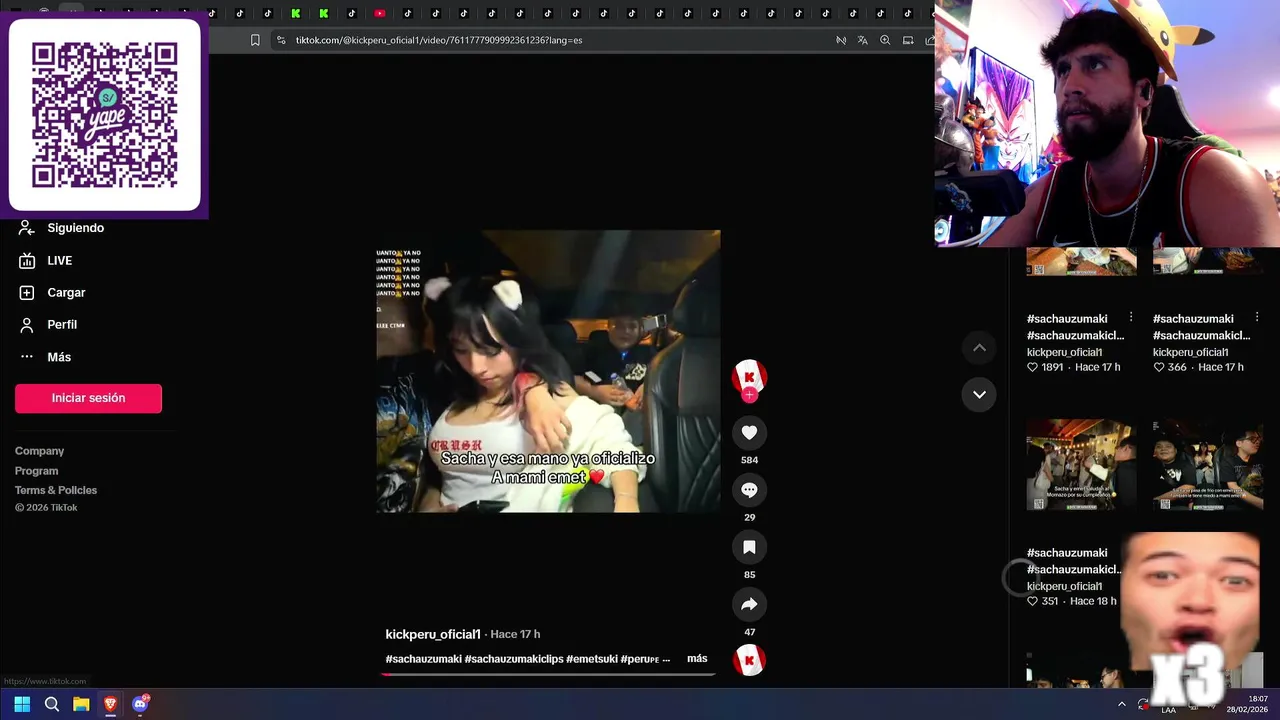
Task: Open the Siguiendo sidebar item
Action: coord(62,228)
